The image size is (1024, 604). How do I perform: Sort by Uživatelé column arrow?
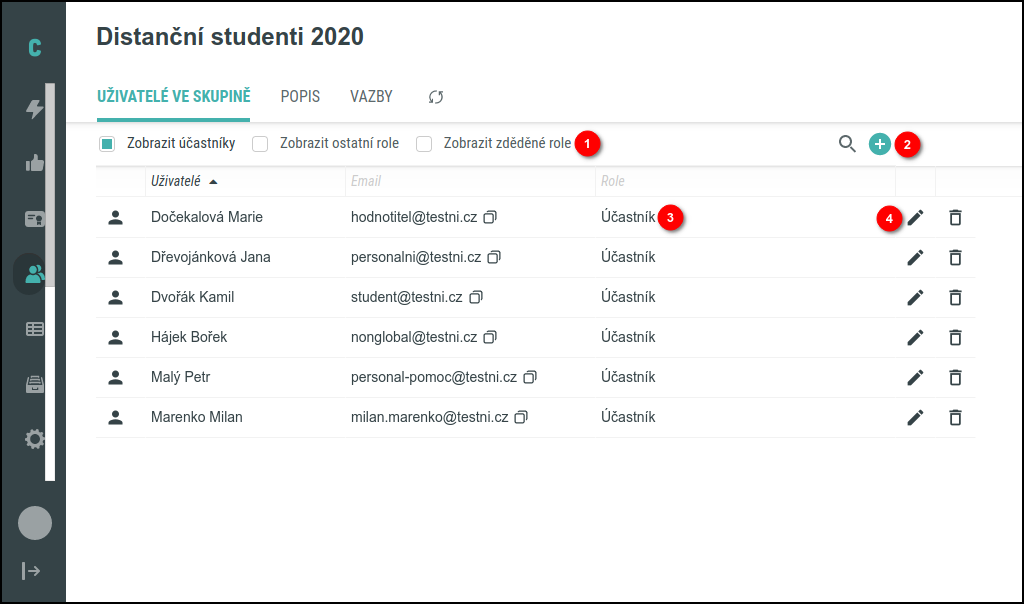tap(213, 181)
